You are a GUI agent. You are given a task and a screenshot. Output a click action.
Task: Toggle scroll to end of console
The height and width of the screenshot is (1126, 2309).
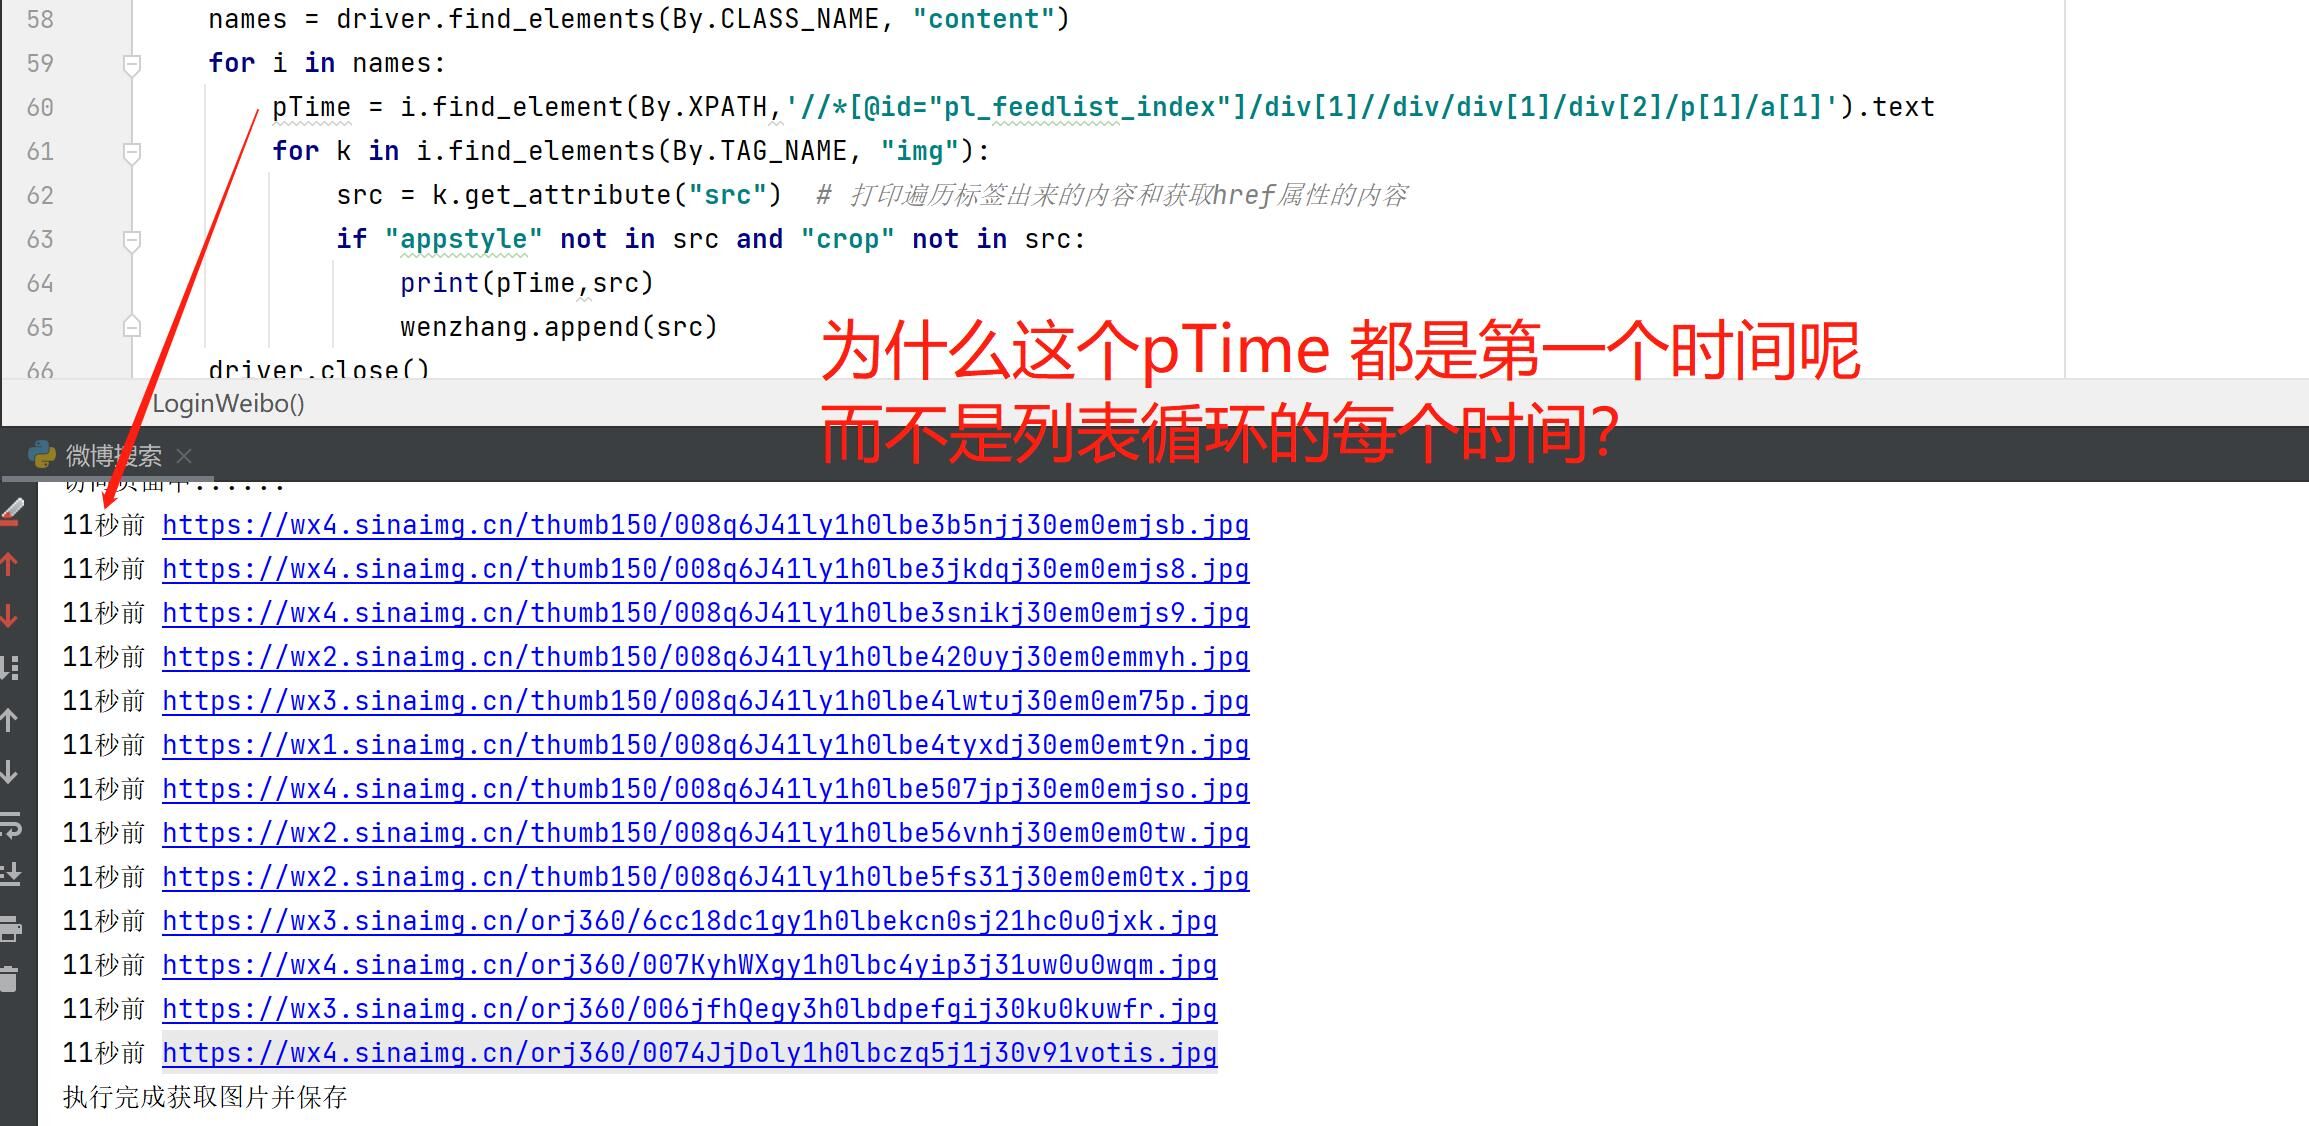[10, 875]
